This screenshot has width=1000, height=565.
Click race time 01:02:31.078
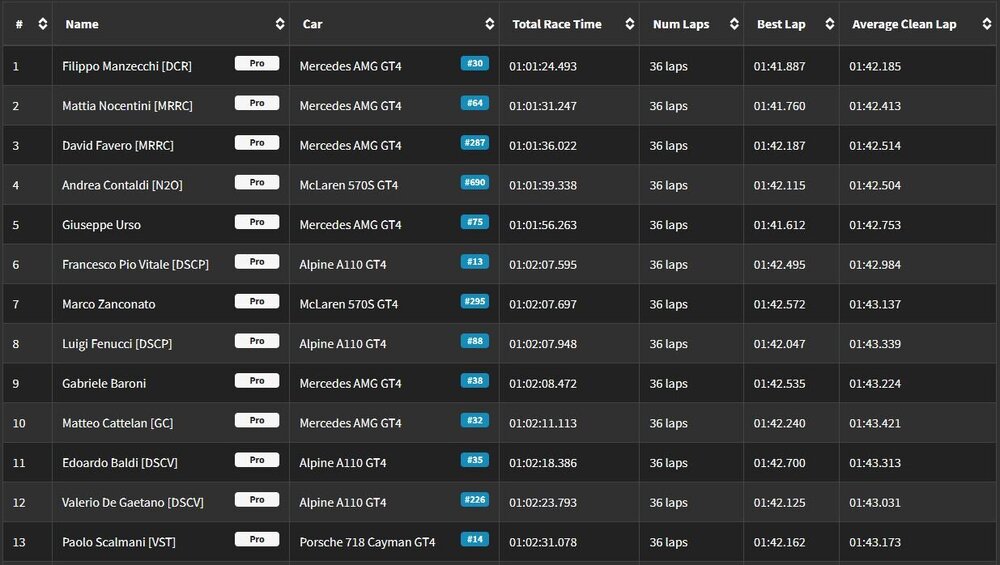(543, 542)
